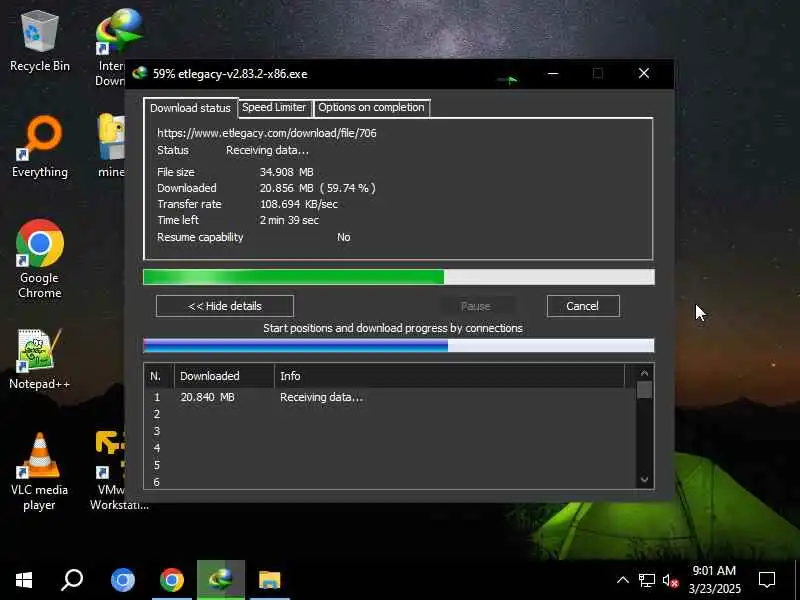
Task: Cancel the etlegacy download
Action: point(583,306)
